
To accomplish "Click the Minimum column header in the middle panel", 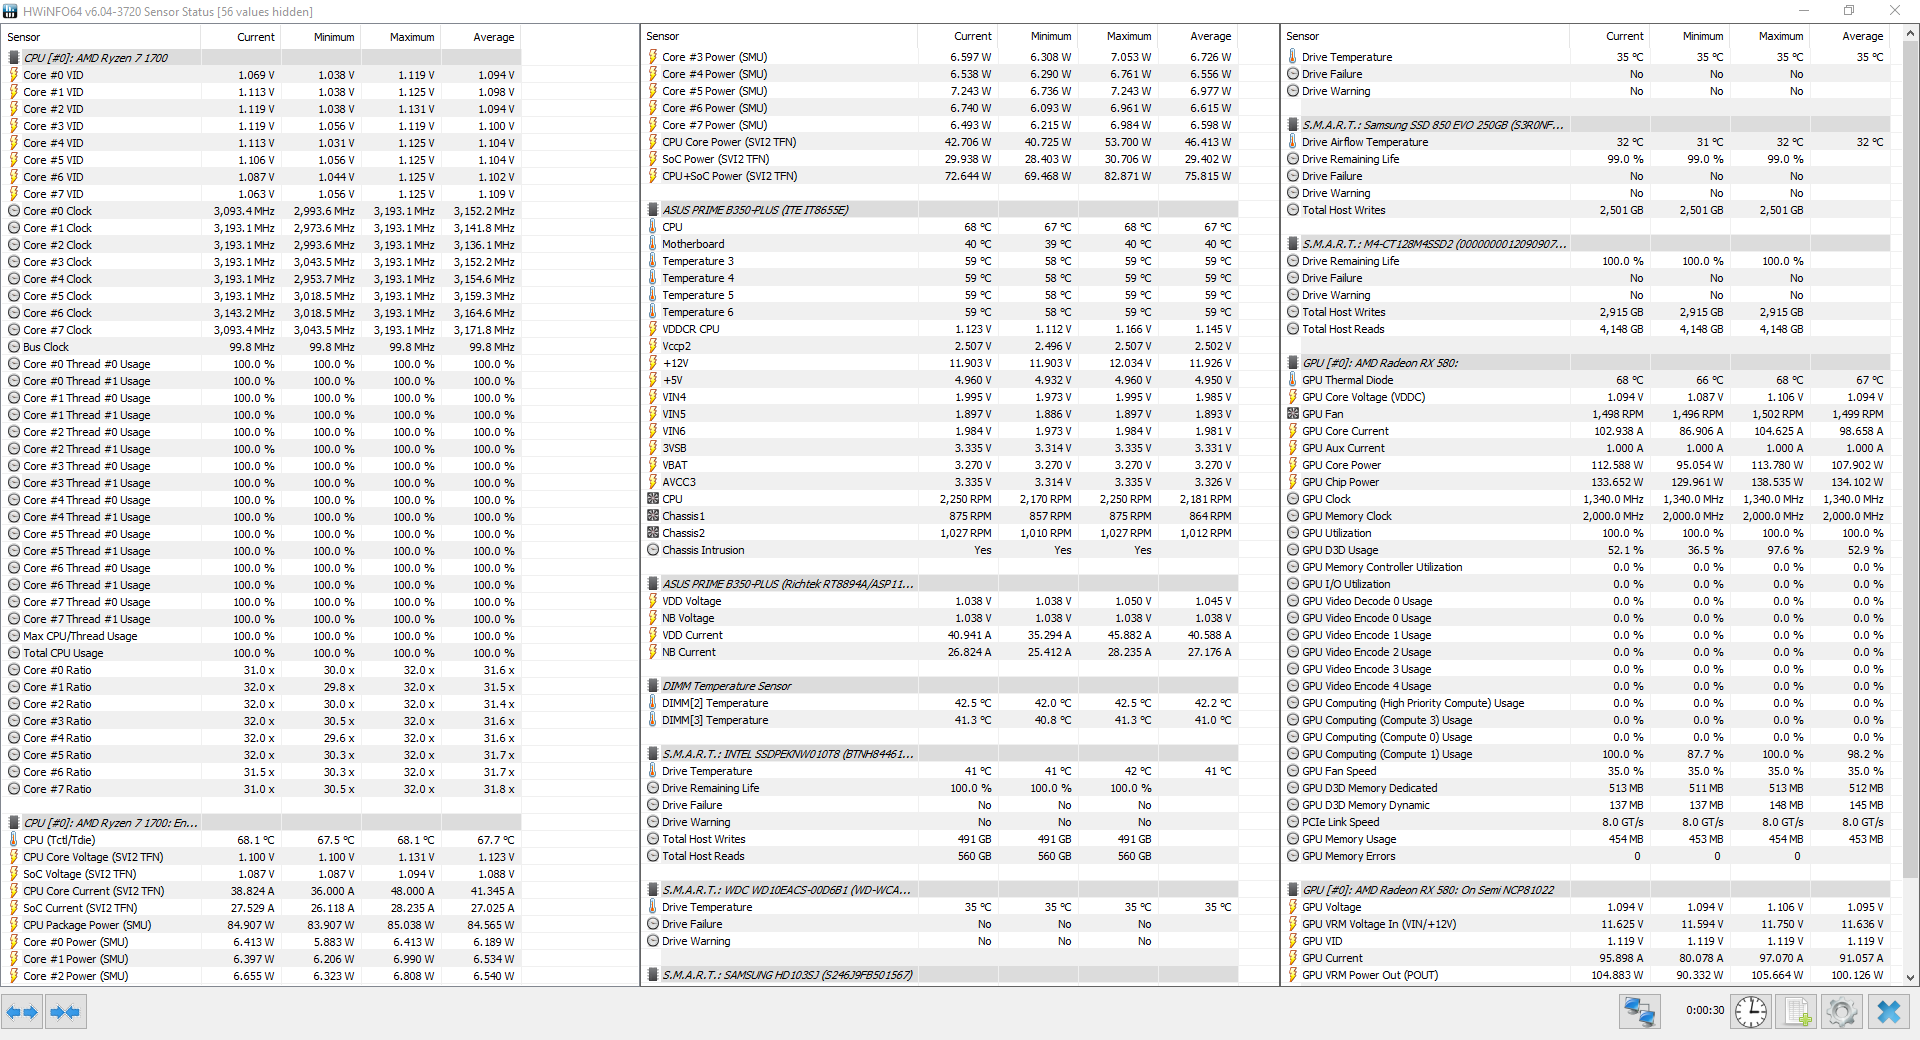I will click(x=1037, y=36).
